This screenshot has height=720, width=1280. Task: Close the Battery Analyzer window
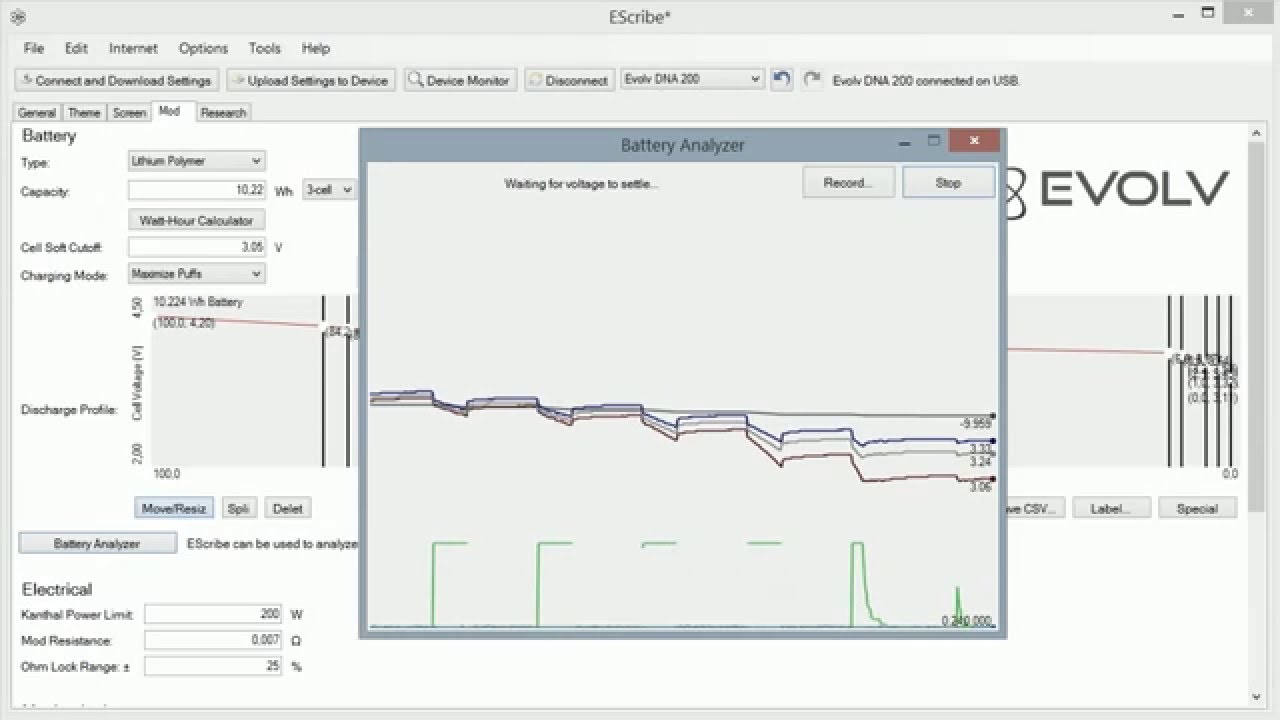974,141
